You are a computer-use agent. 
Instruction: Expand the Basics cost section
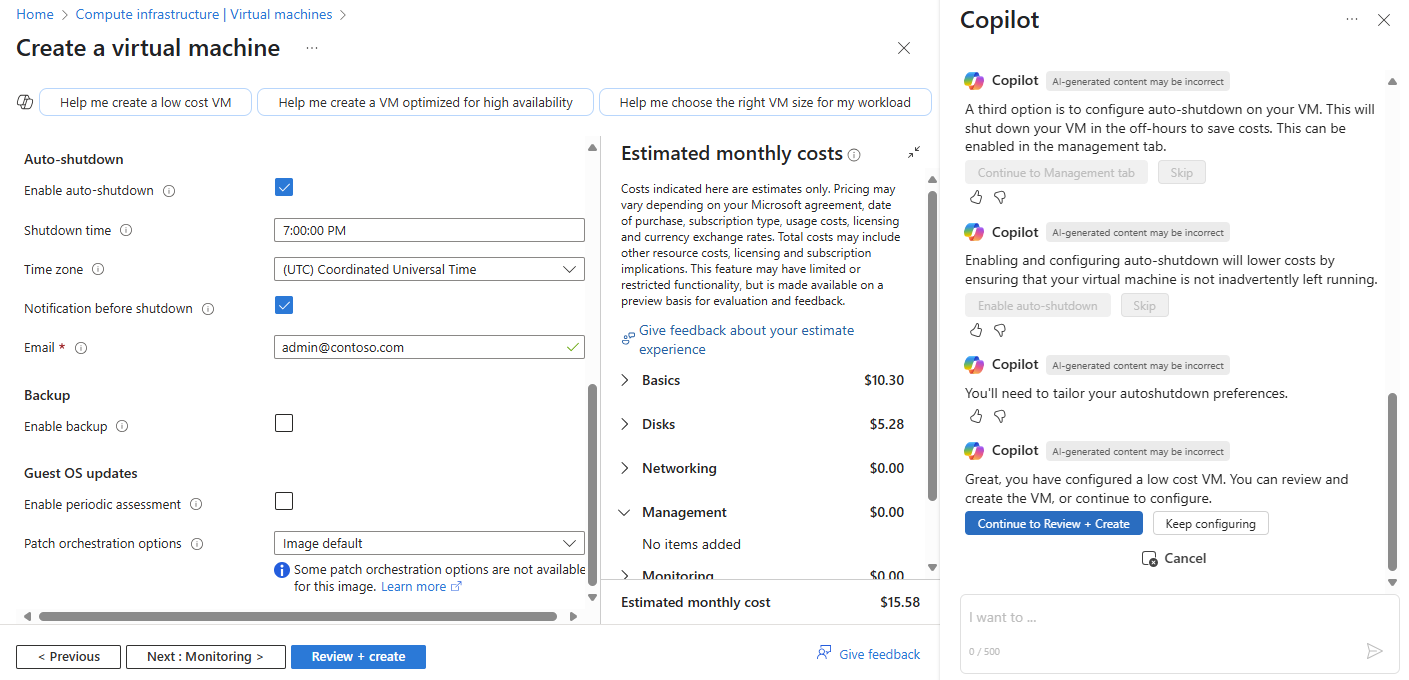pyautogui.click(x=625, y=380)
